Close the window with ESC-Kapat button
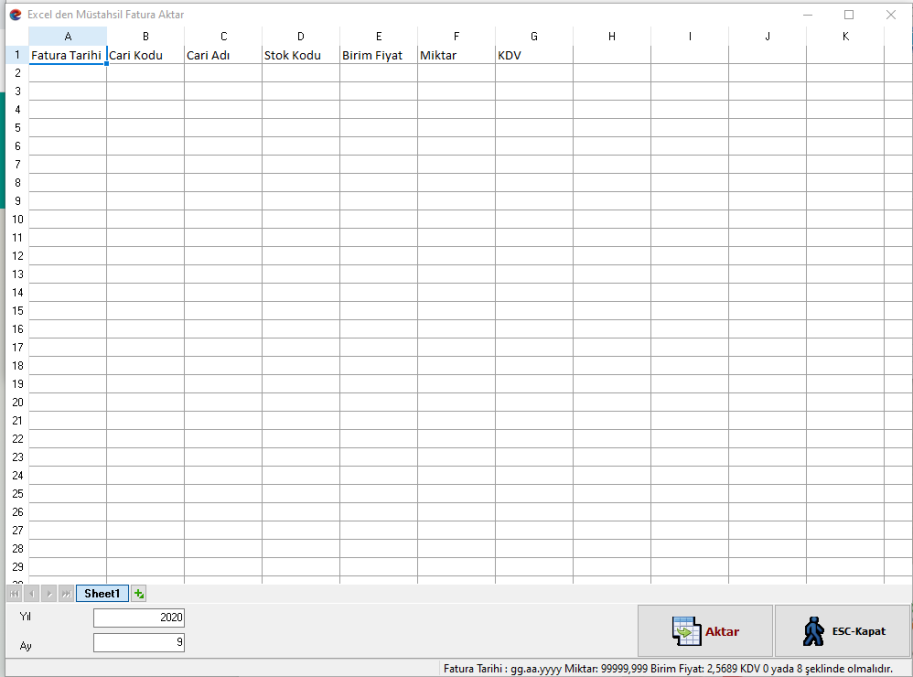 [x=843, y=631]
